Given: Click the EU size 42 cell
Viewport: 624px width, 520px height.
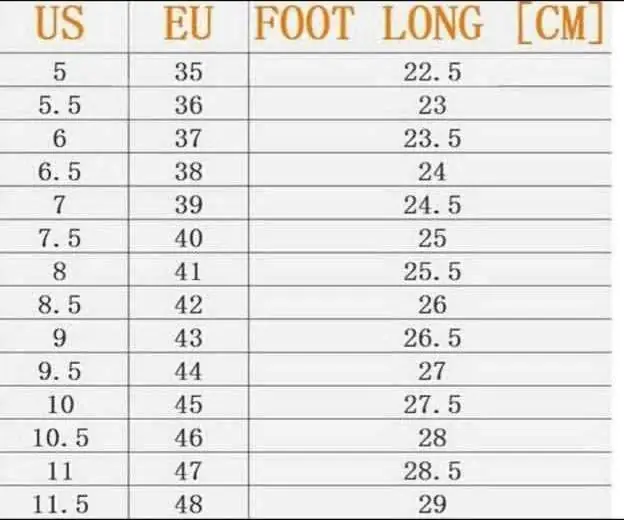Looking at the screenshot, I should [x=188, y=305].
